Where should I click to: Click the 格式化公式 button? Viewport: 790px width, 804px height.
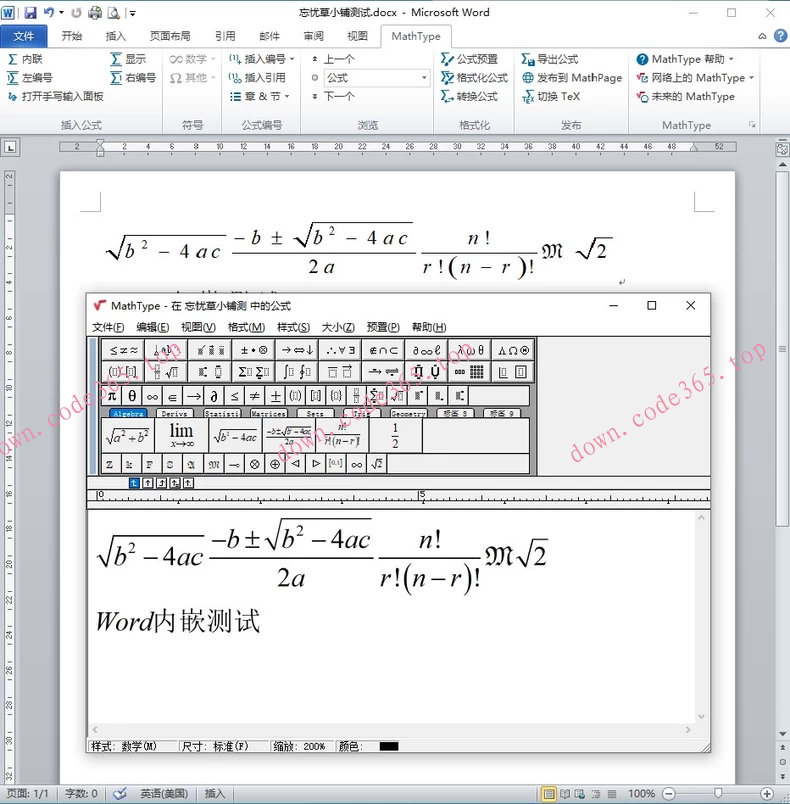(x=475, y=78)
